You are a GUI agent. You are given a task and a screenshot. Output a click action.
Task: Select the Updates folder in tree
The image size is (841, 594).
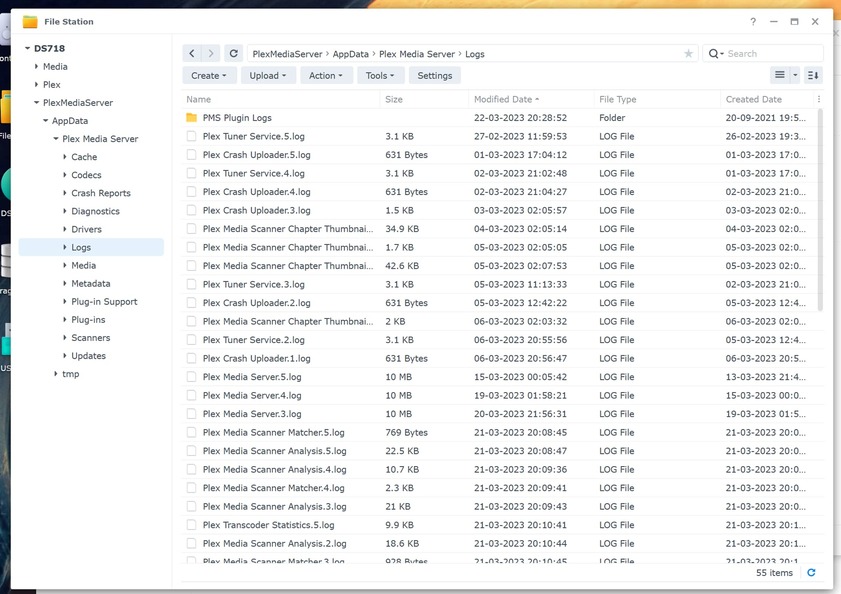(x=88, y=356)
